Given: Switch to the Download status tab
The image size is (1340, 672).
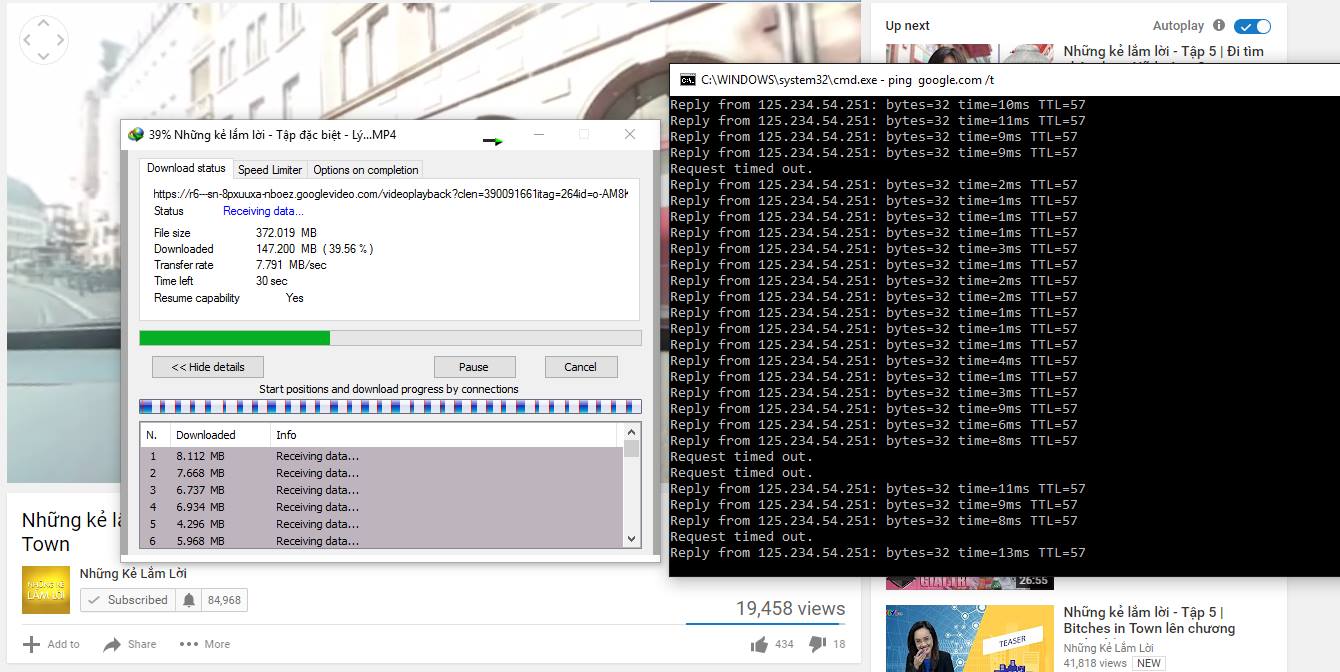Looking at the screenshot, I should tap(186, 168).
